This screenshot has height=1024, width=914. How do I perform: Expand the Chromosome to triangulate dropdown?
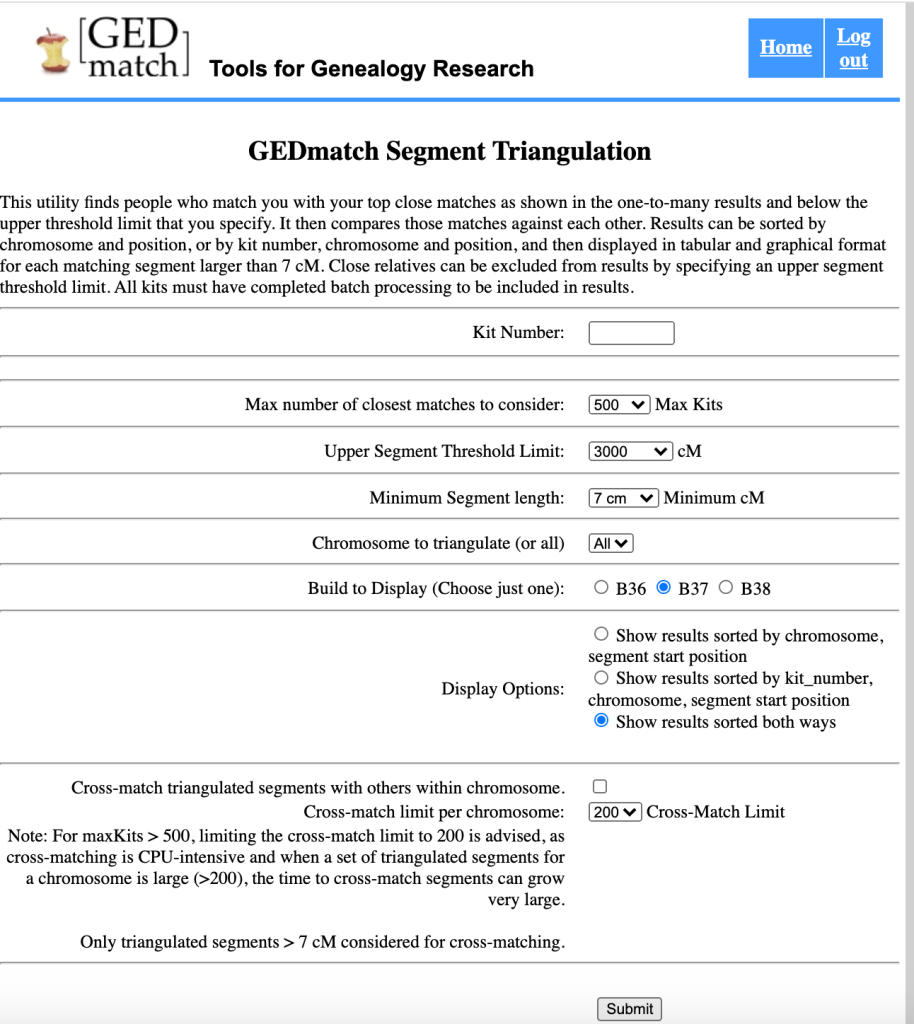611,543
